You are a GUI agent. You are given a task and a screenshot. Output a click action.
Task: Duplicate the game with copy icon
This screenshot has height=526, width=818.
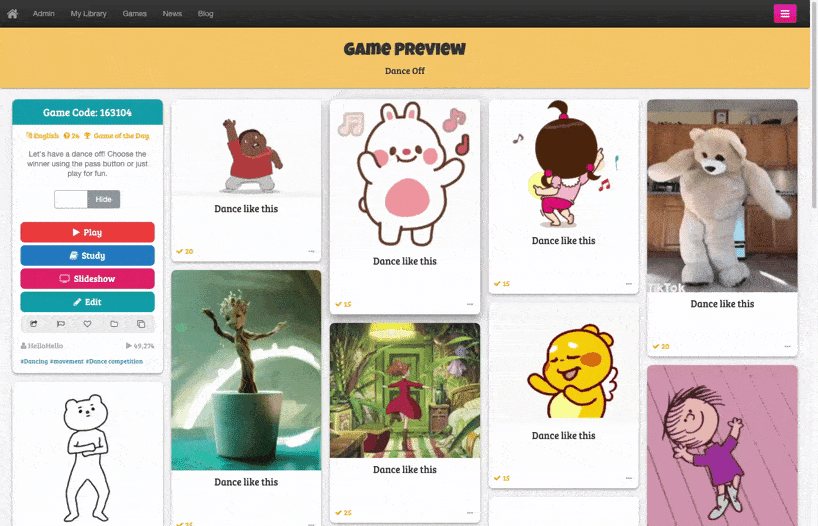tap(141, 324)
